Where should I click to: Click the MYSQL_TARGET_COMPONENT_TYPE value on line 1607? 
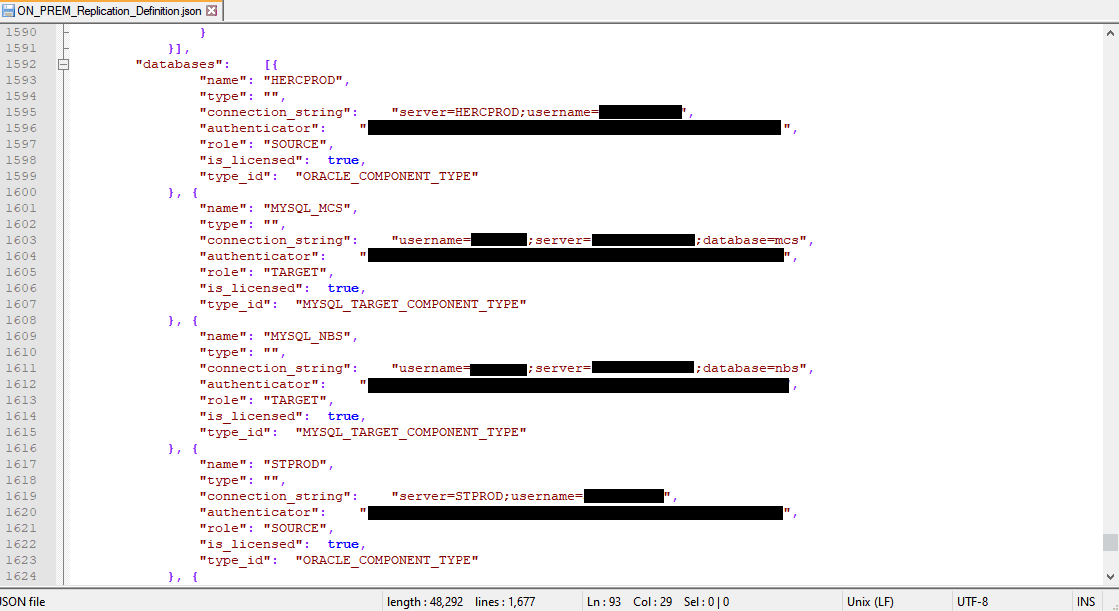pyautogui.click(x=411, y=304)
